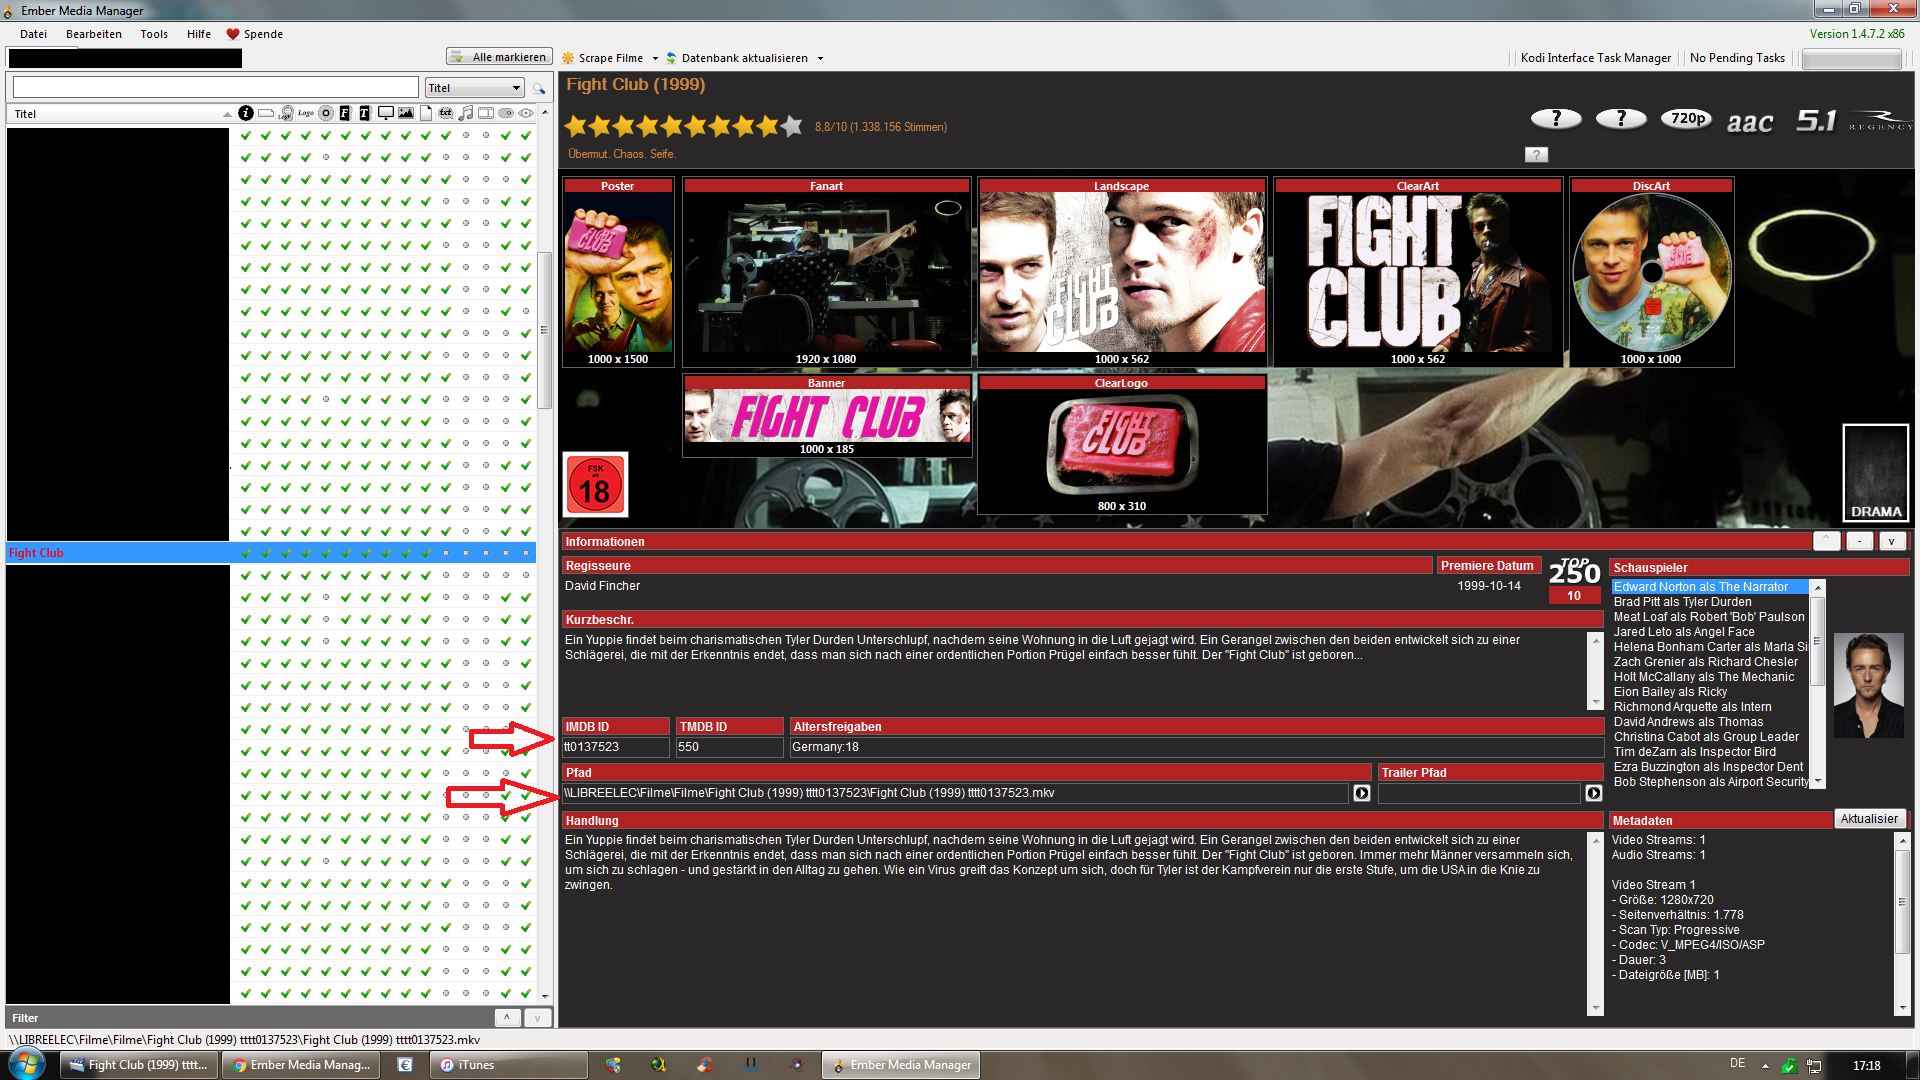Sort list by Titel column header
Viewport: 1920px width, 1080px height.
coord(120,114)
